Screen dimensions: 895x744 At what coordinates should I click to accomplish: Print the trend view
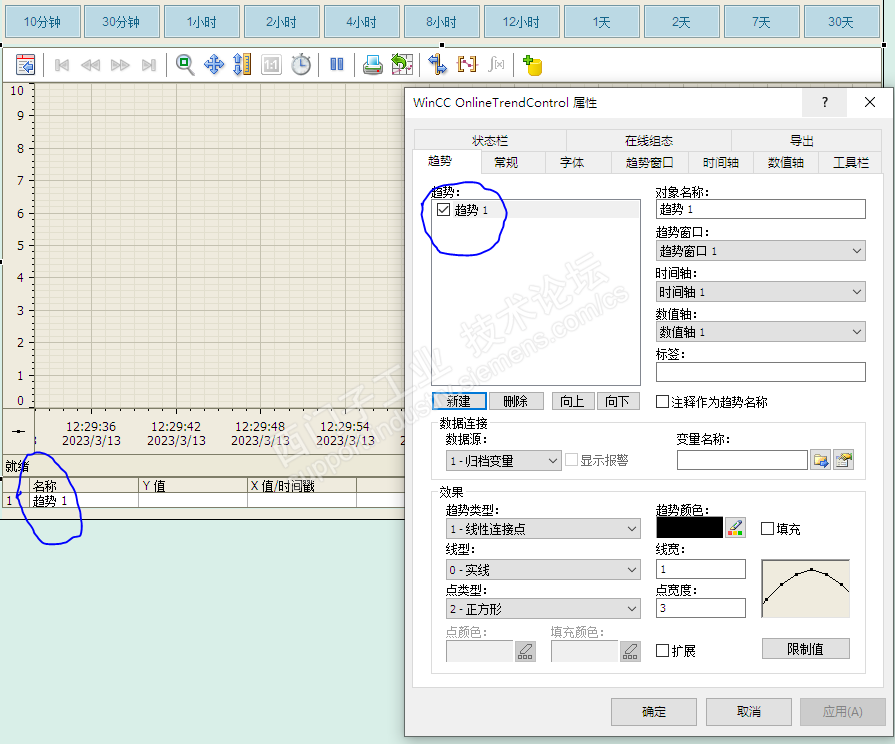coord(373,65)
